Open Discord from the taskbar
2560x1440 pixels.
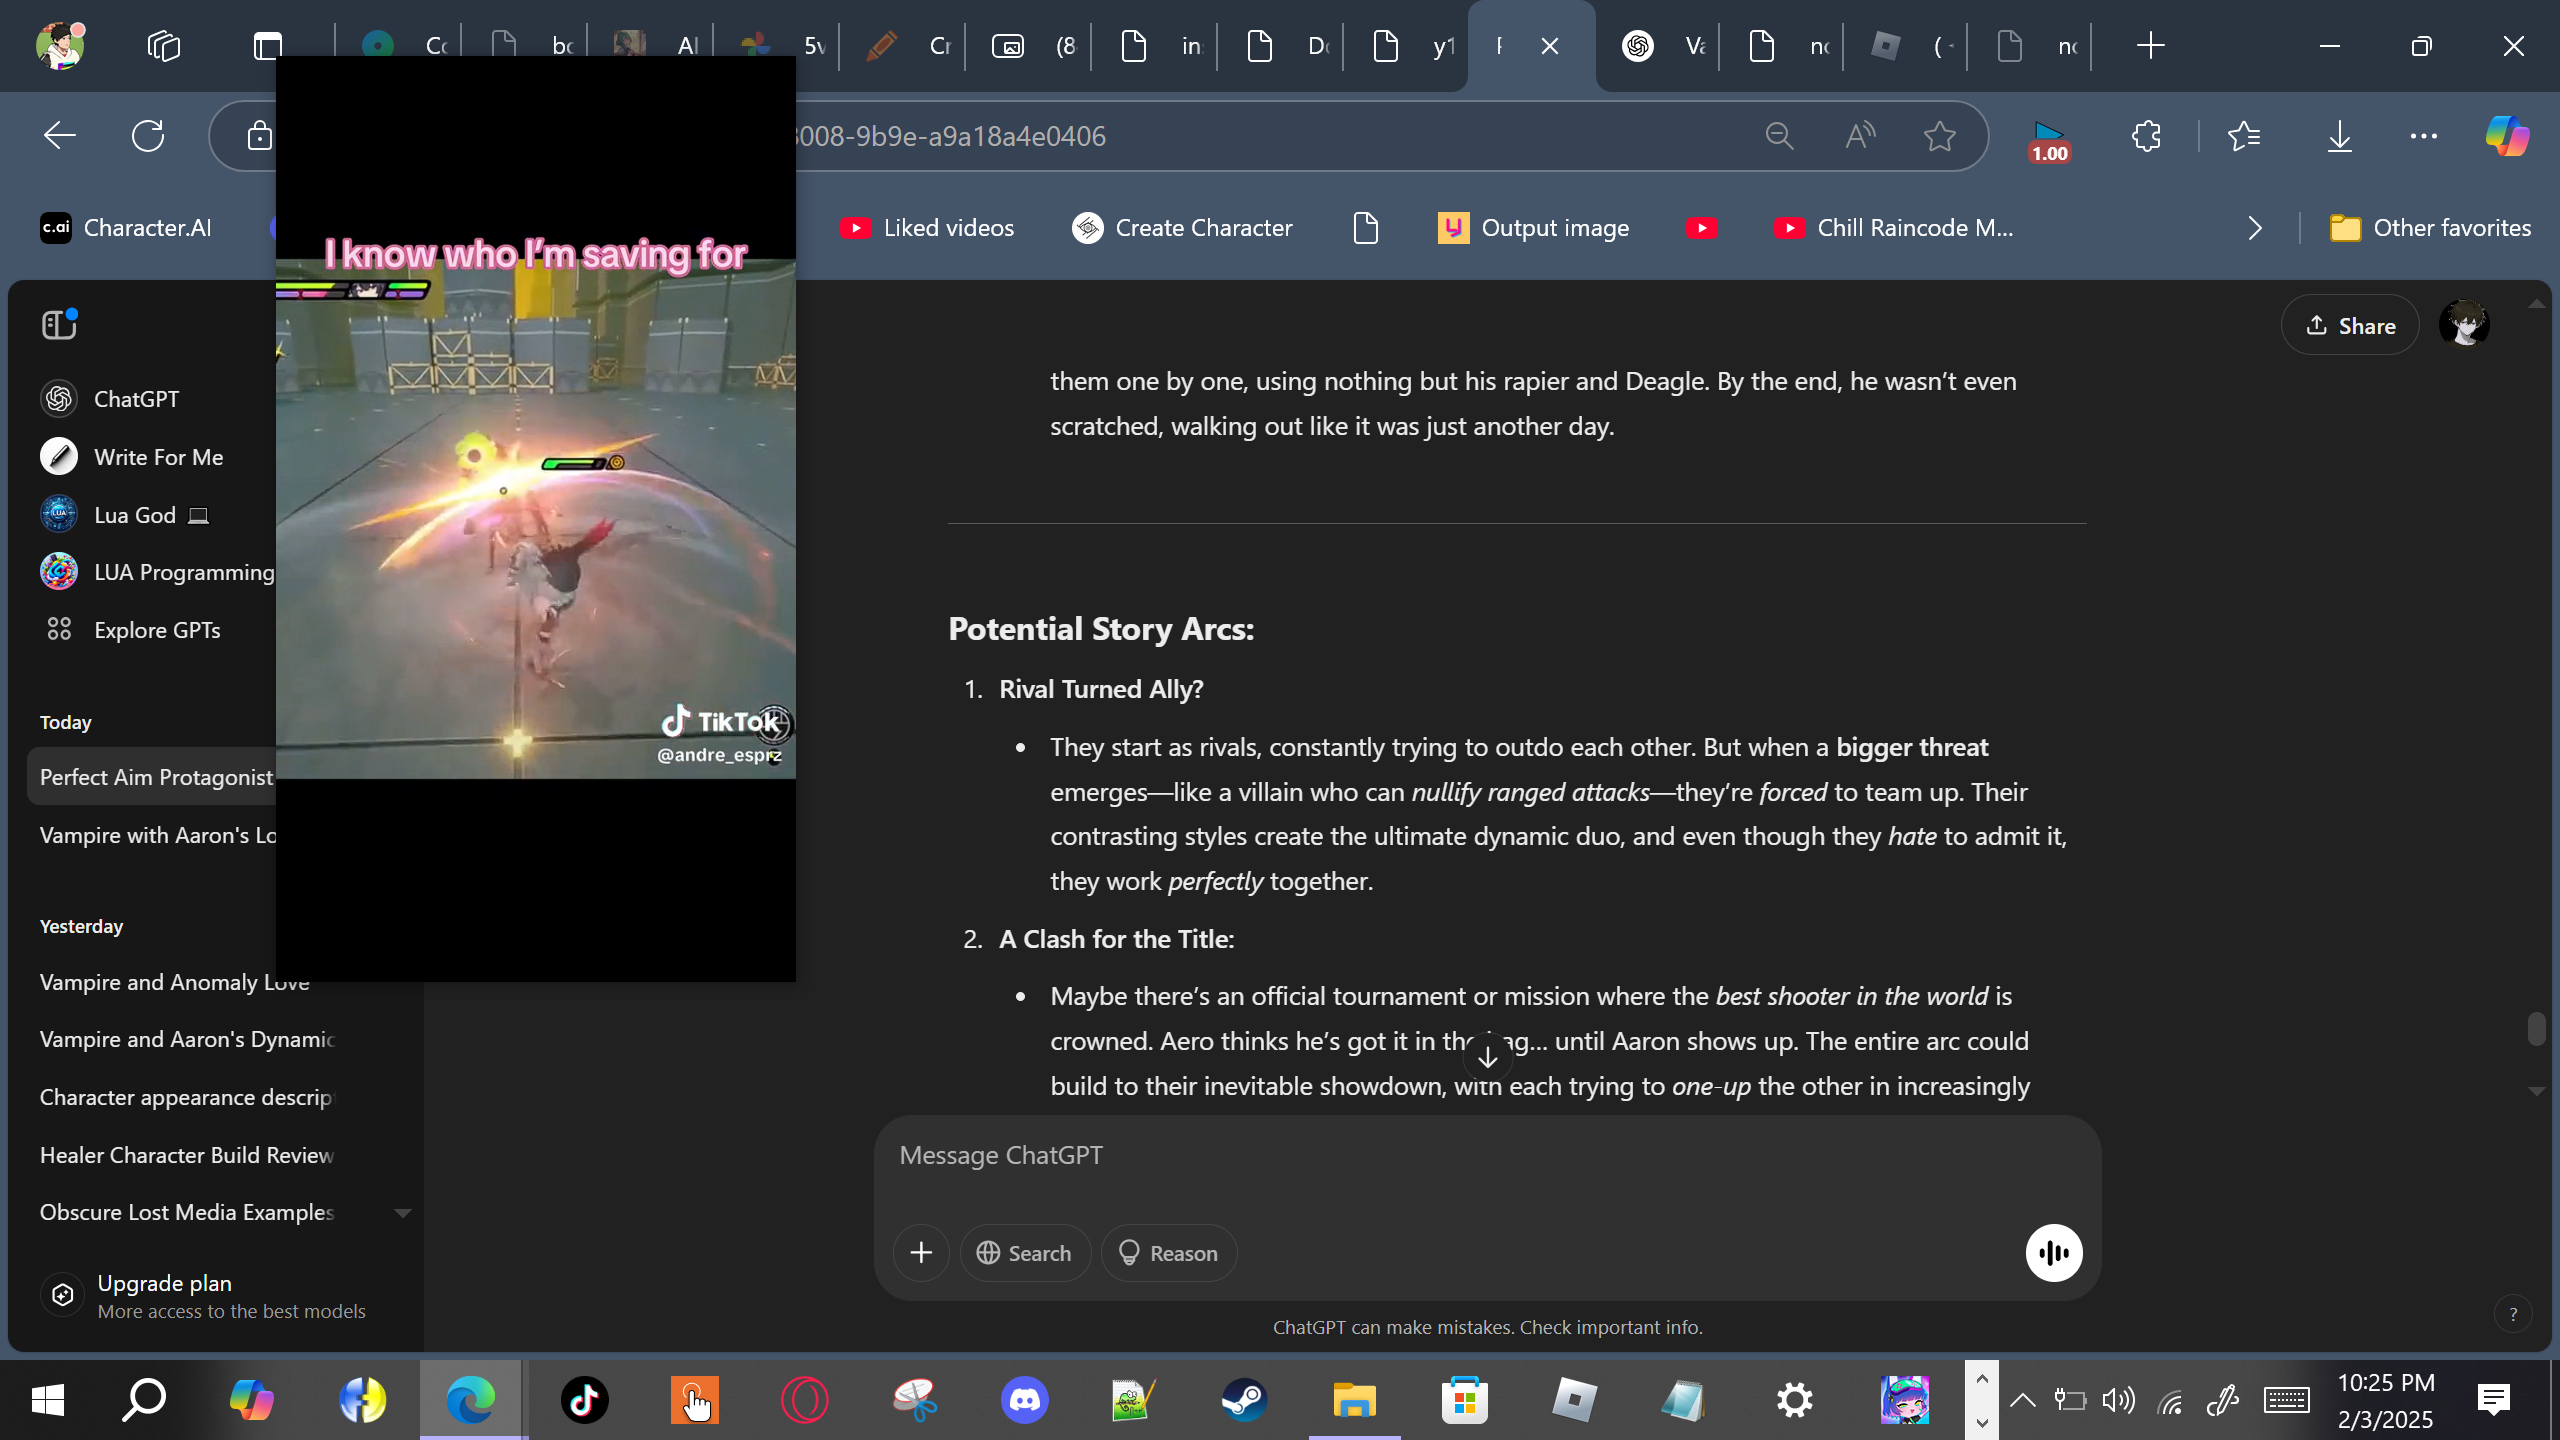tap(1025, 1400)
